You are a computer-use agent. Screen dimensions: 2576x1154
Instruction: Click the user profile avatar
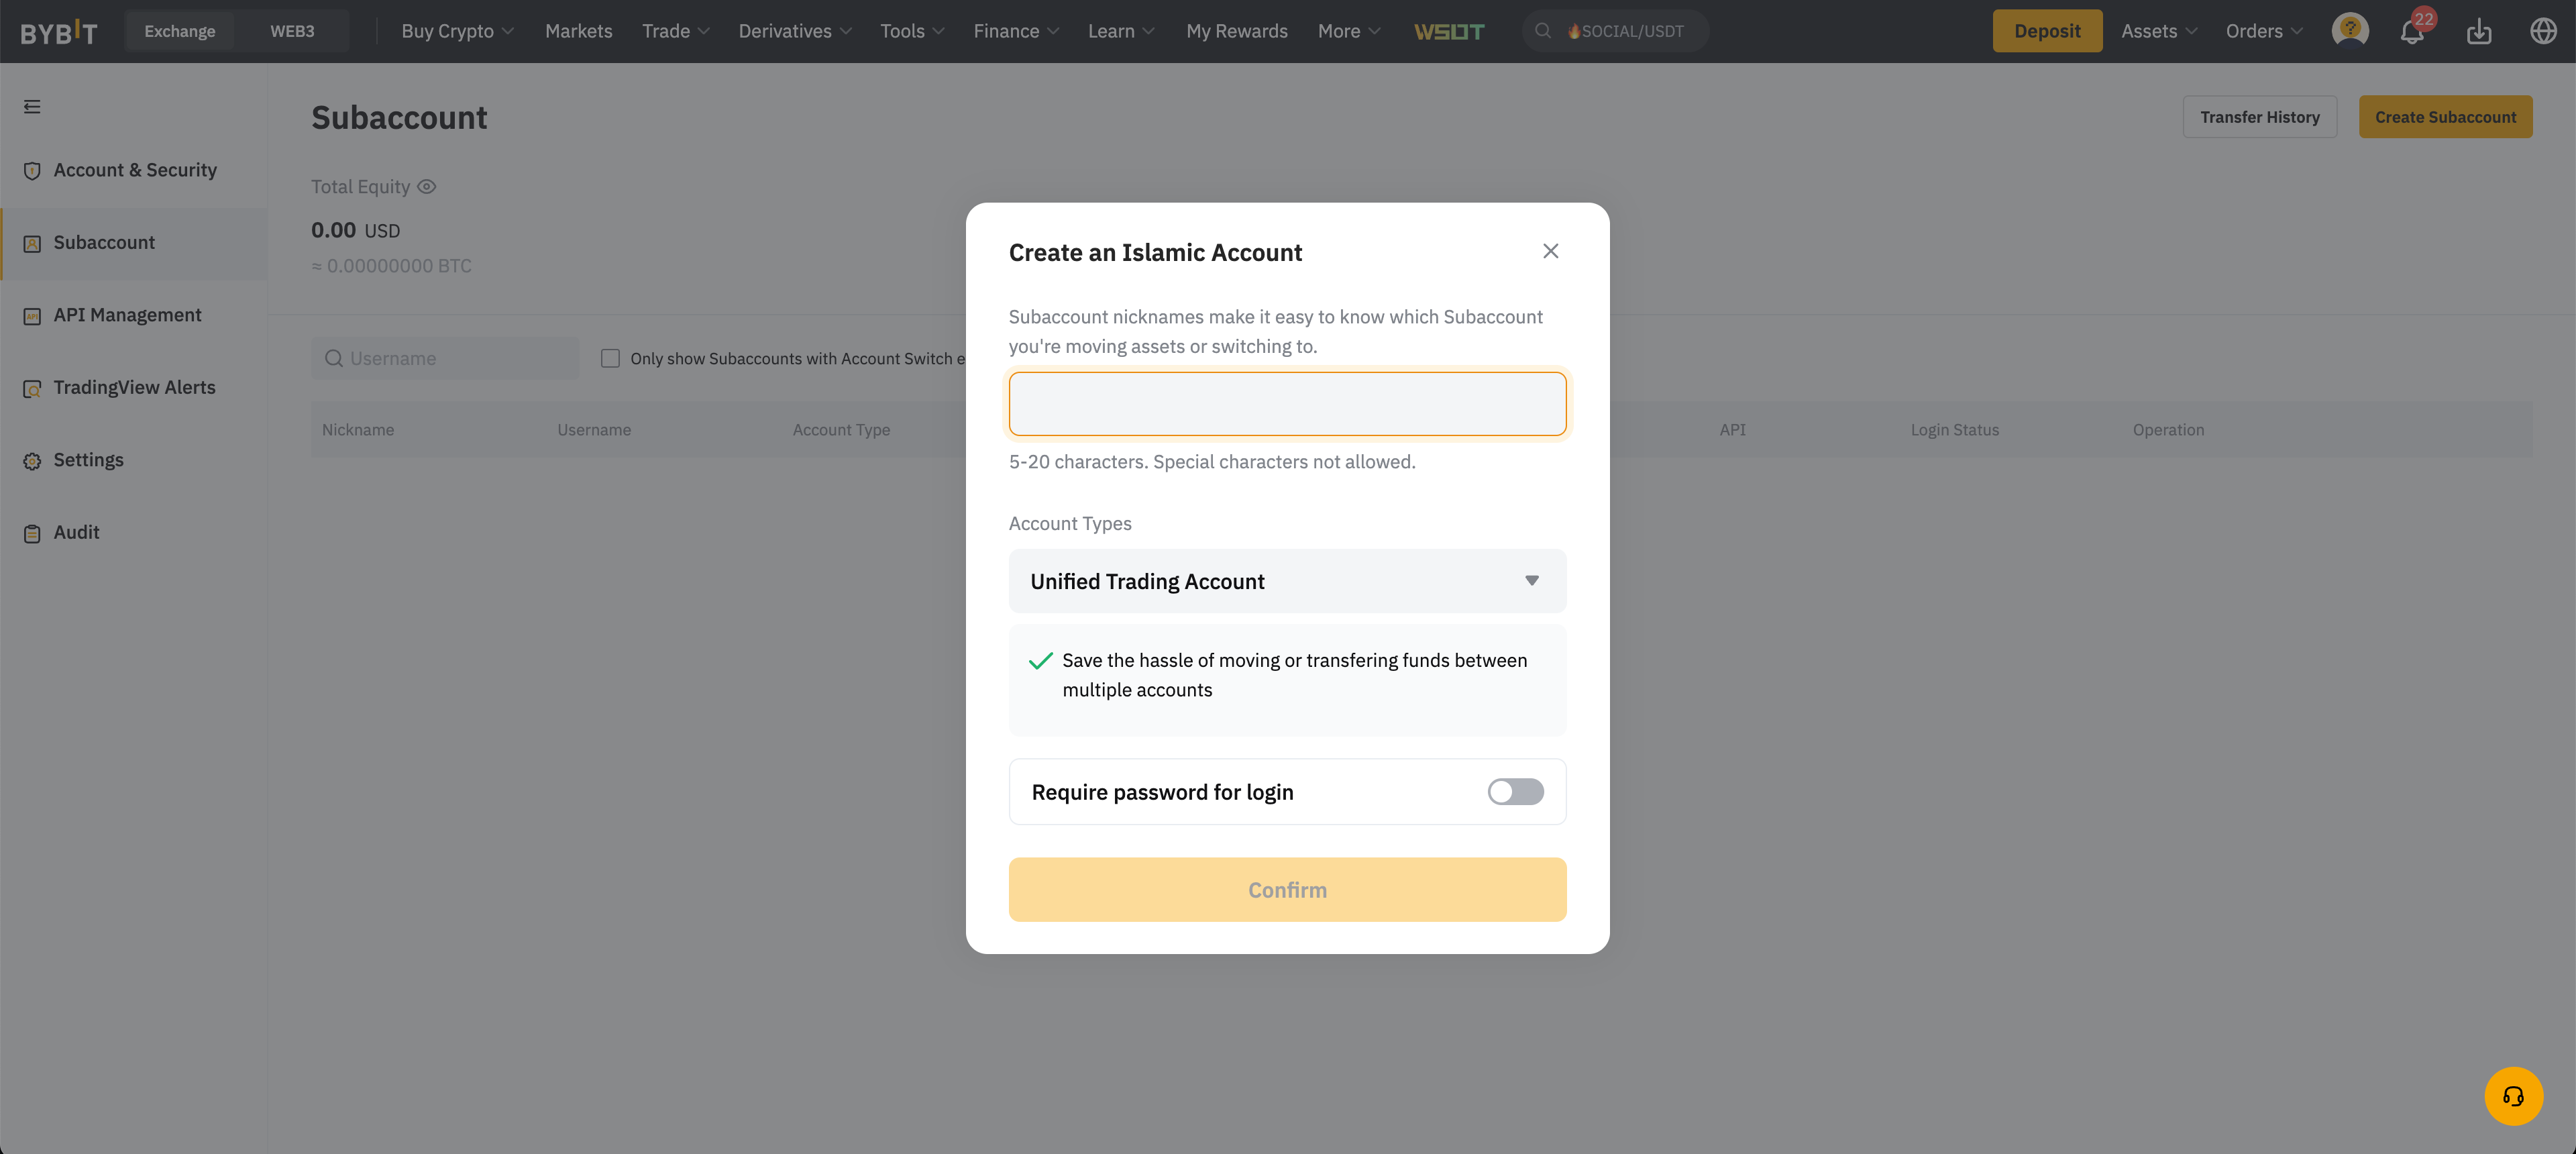point(2350,30)
